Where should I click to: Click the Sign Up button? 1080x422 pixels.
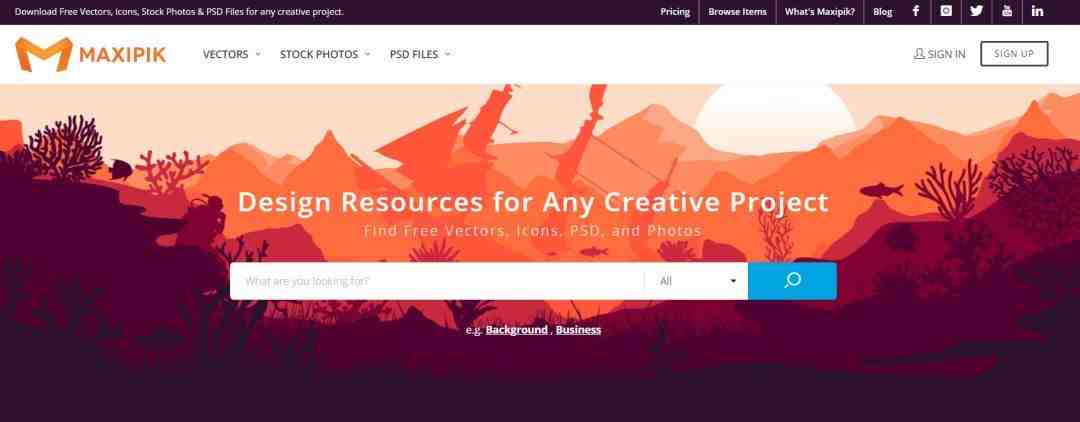1014,54
